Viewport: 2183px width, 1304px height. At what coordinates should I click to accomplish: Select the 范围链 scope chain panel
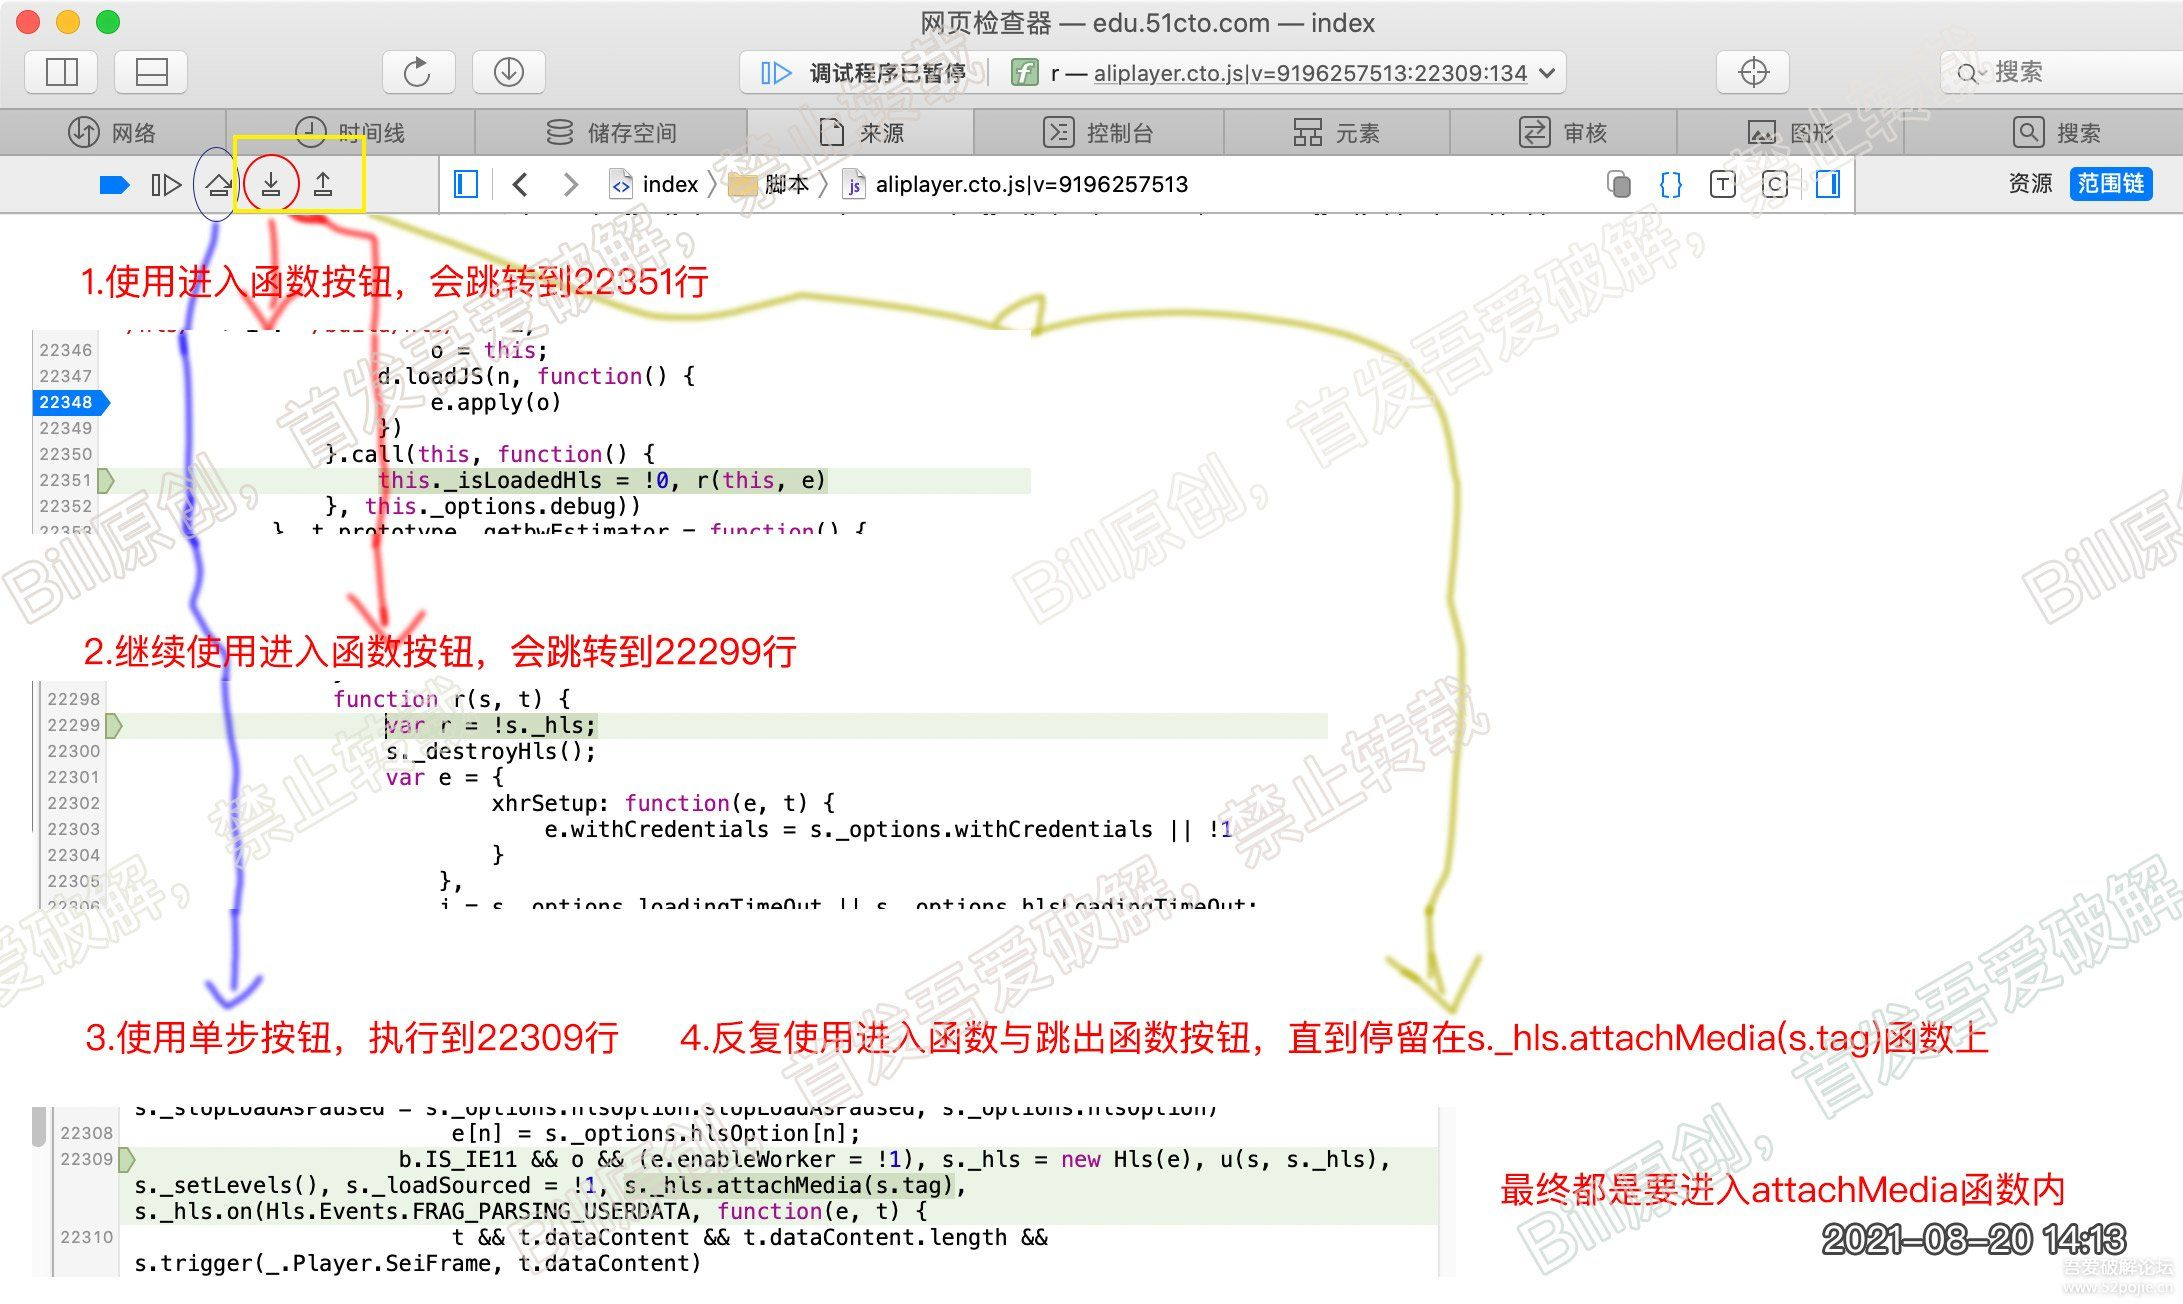coord(2110,184)
